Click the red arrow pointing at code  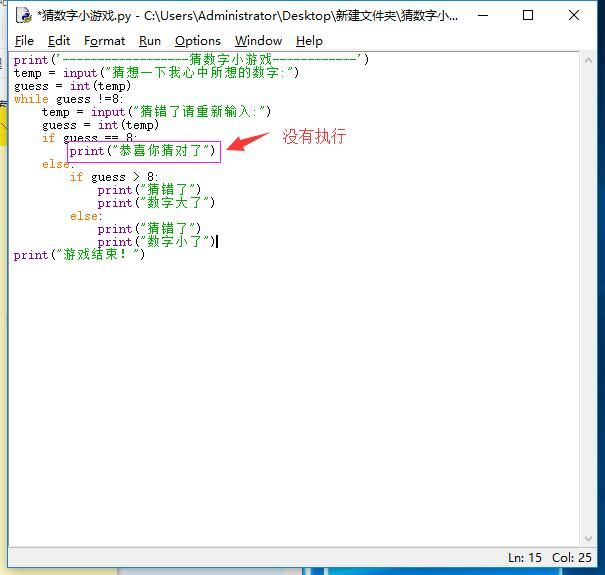250,141
